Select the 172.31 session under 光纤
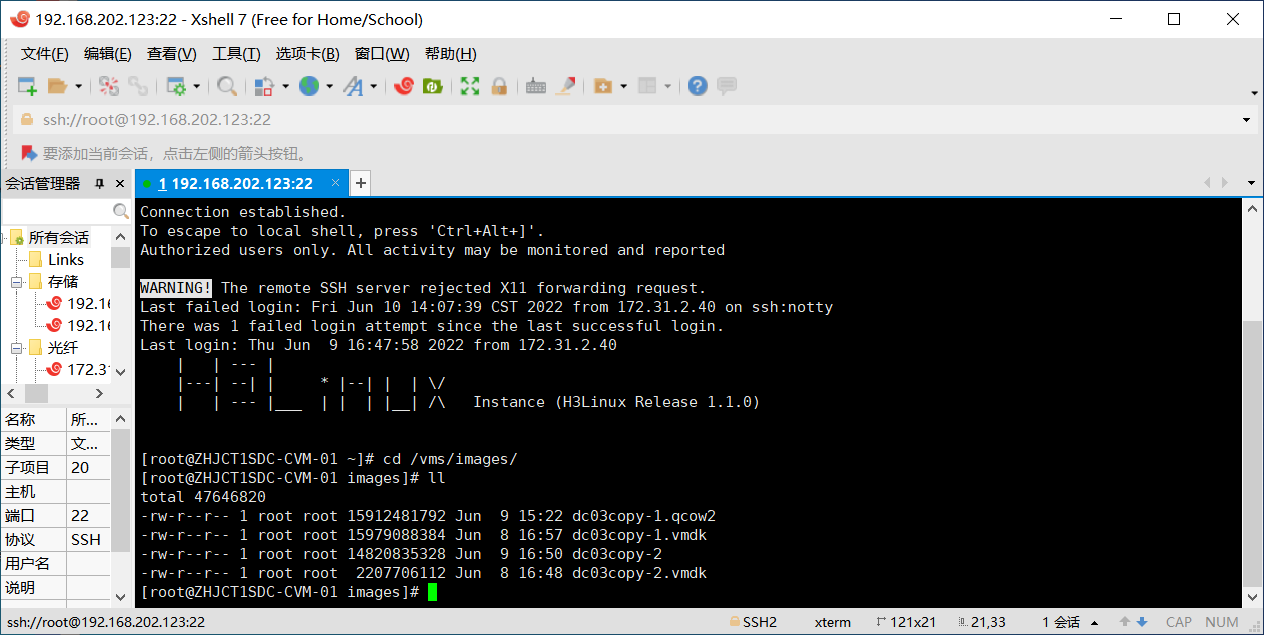Image resolution: width=1264 pixels, height=635 pixels. (x=88, y=370)
